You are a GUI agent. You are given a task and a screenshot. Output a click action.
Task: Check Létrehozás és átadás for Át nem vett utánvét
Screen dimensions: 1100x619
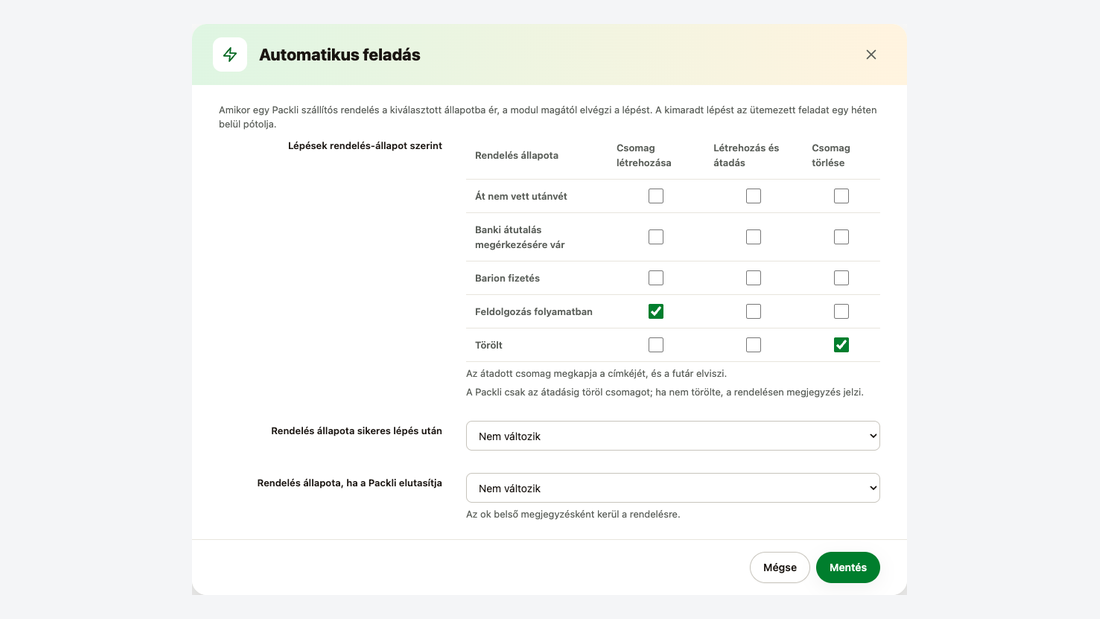(753, 196)
